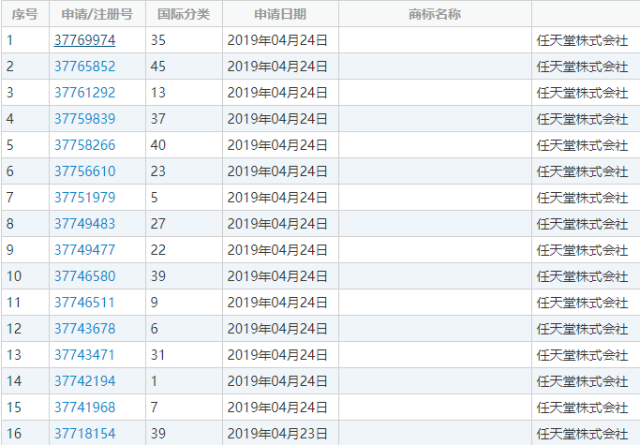640x445 pixels.
Task: Click date 2019年04月23日 in row 16
Action: 277,434
